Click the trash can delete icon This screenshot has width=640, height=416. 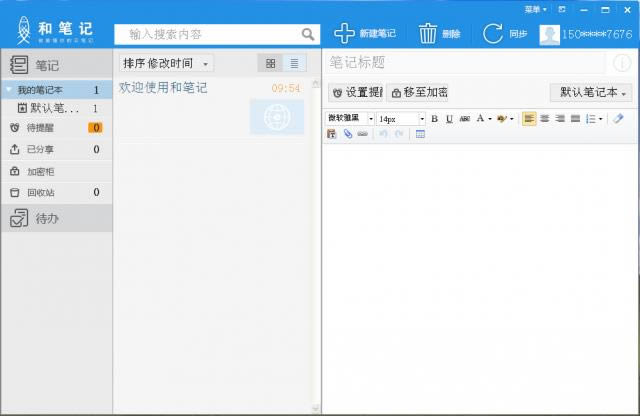click(x=428, y=33)
